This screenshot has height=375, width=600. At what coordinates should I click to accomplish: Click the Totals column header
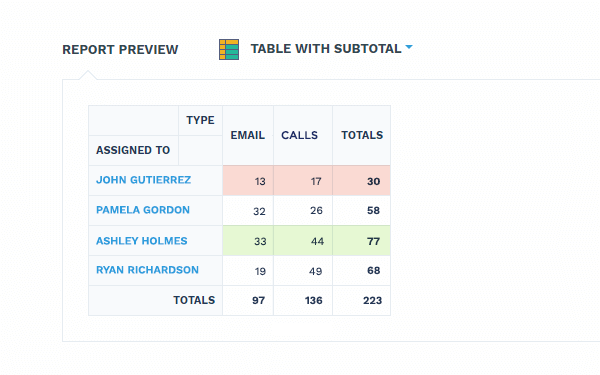pos(362,135)
